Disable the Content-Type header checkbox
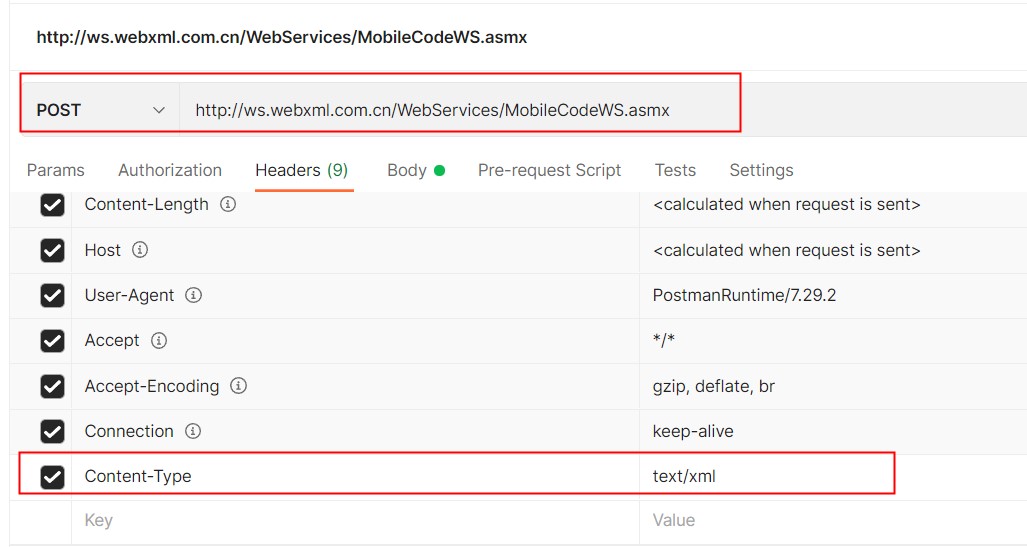The image size is (1027, 547). (52, 477)
